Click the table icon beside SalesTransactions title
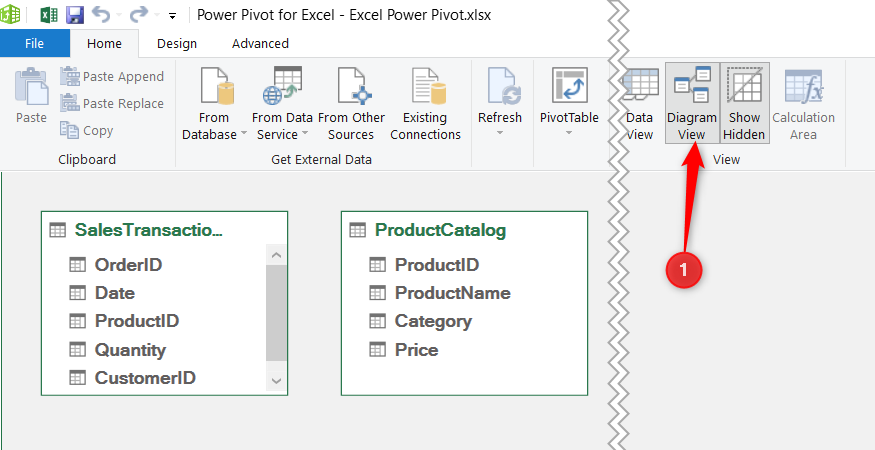Viewport: 875px width, 450px height. click(x=57, y=230)
